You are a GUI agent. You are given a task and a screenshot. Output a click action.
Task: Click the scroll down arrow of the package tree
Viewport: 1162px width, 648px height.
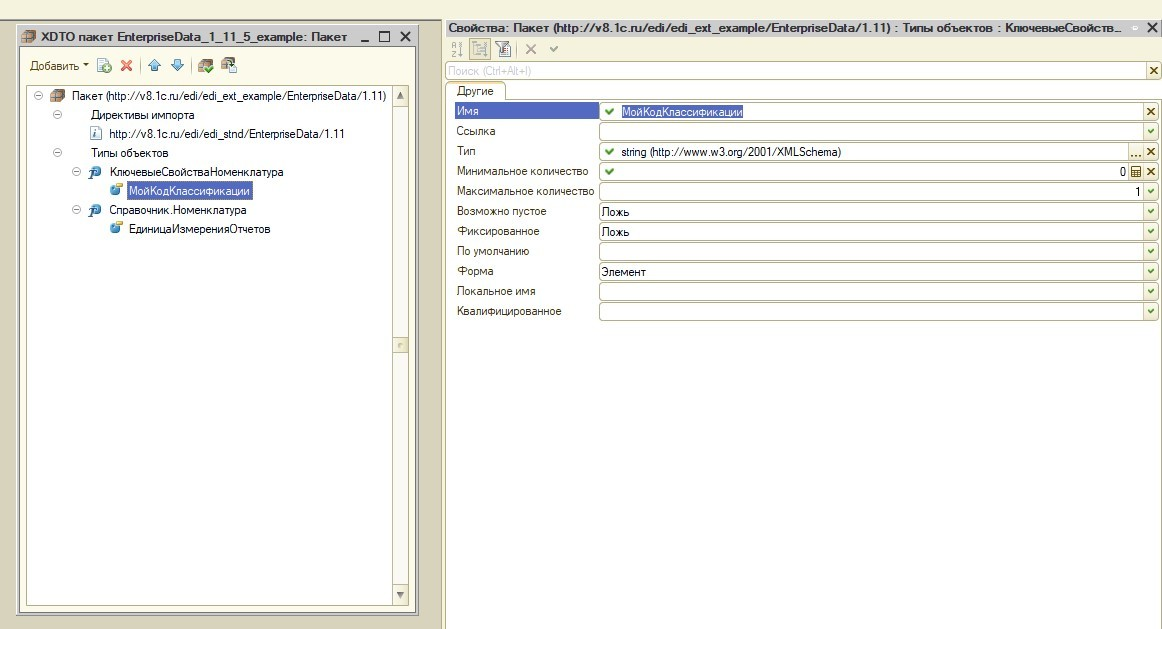[x=401, y=595]
